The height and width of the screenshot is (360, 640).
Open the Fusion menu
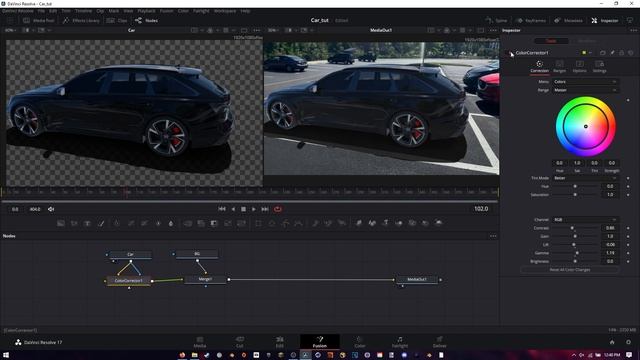pos(166,11)
